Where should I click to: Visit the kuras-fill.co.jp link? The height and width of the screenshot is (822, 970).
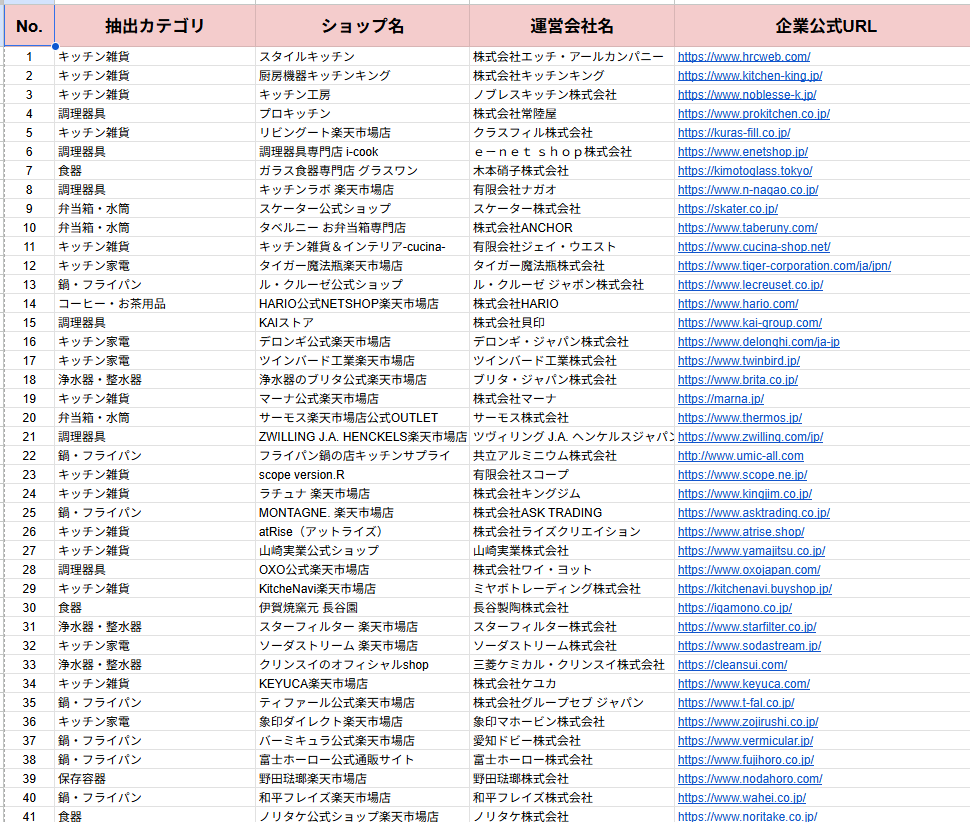pyautogui.click(x=734, y=133)
